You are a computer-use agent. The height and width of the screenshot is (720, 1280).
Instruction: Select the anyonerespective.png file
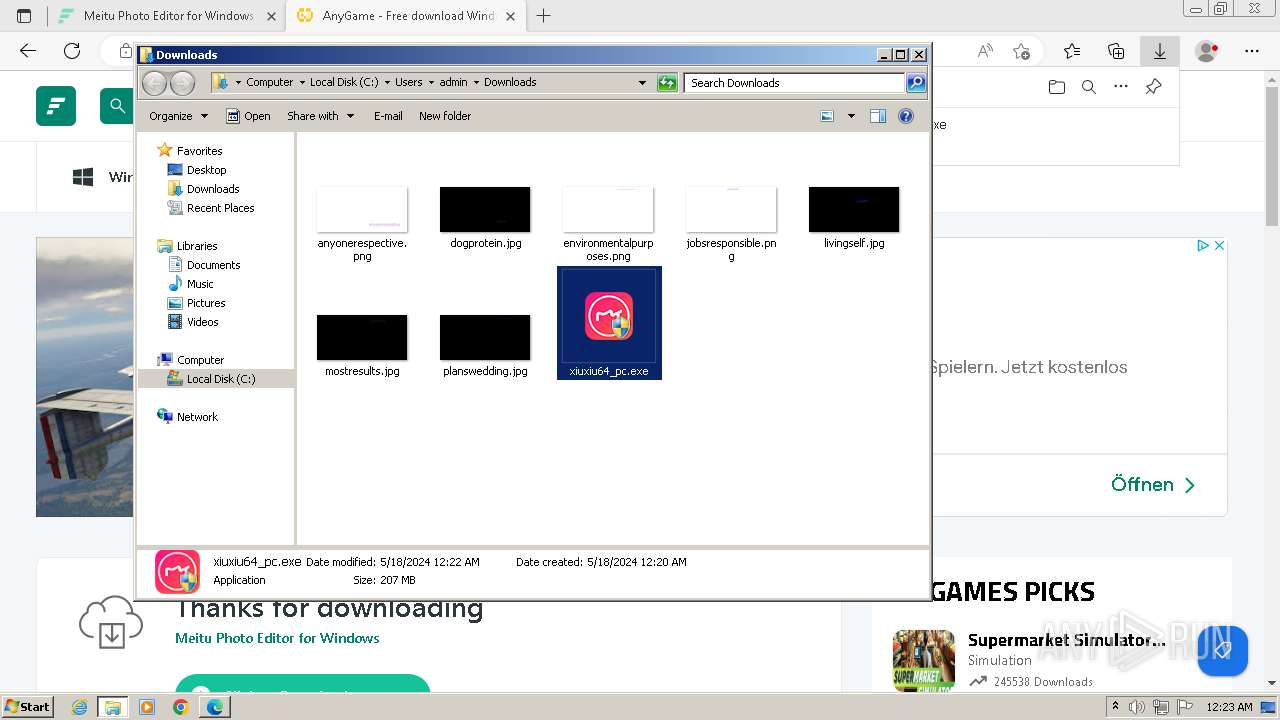(x=362, y=224)
